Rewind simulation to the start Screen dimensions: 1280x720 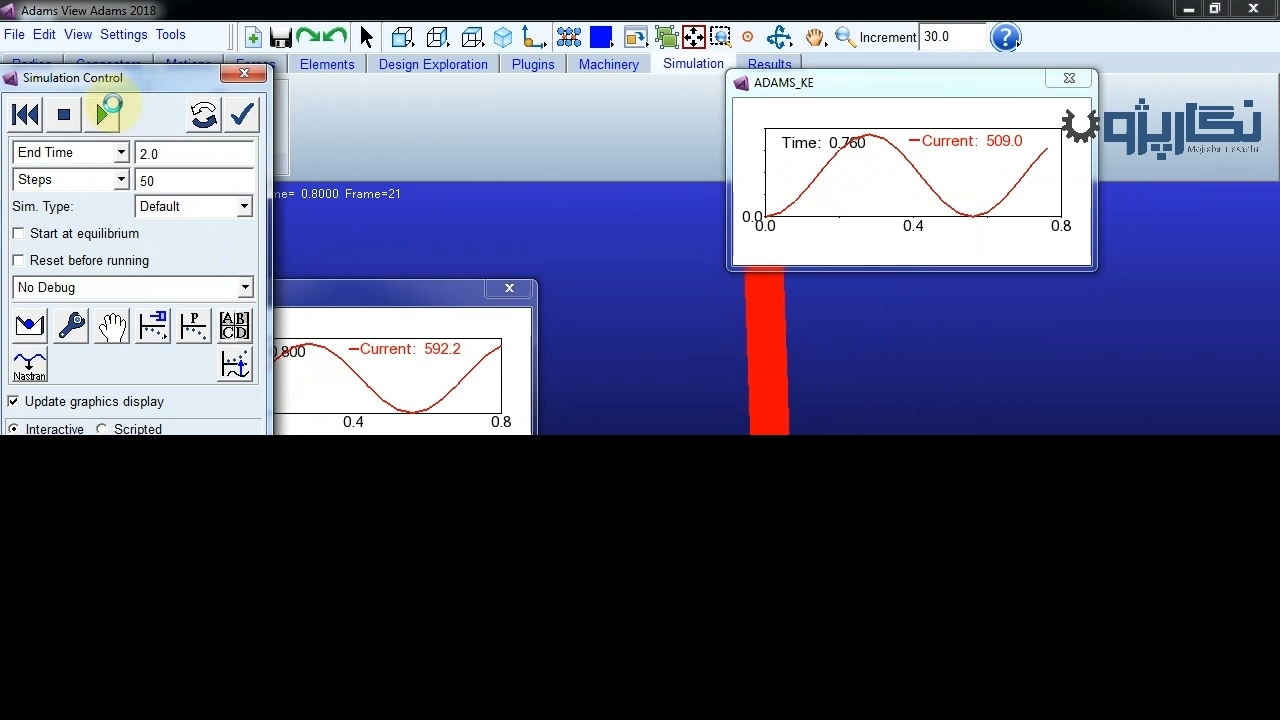[x=26, y=115]
